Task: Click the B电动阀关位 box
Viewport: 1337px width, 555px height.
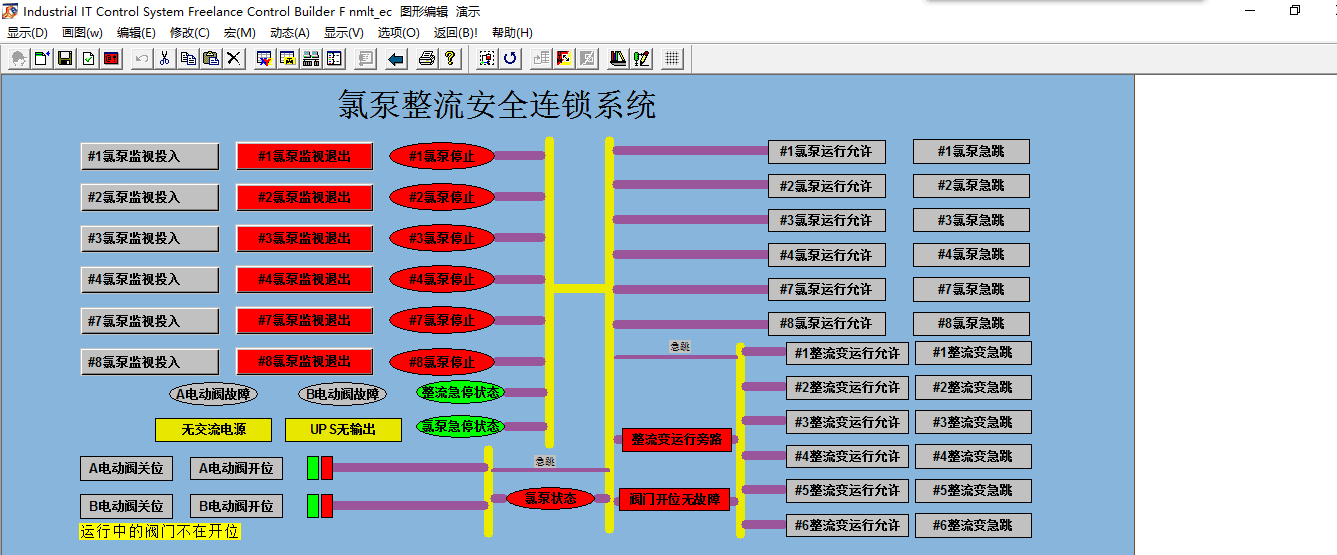Action: 126,506
